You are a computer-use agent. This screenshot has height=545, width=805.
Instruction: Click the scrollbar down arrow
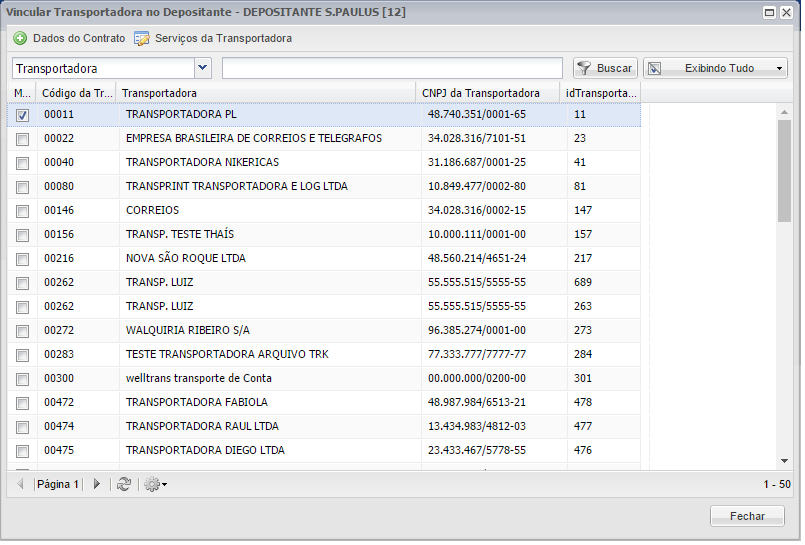(784, 460)
